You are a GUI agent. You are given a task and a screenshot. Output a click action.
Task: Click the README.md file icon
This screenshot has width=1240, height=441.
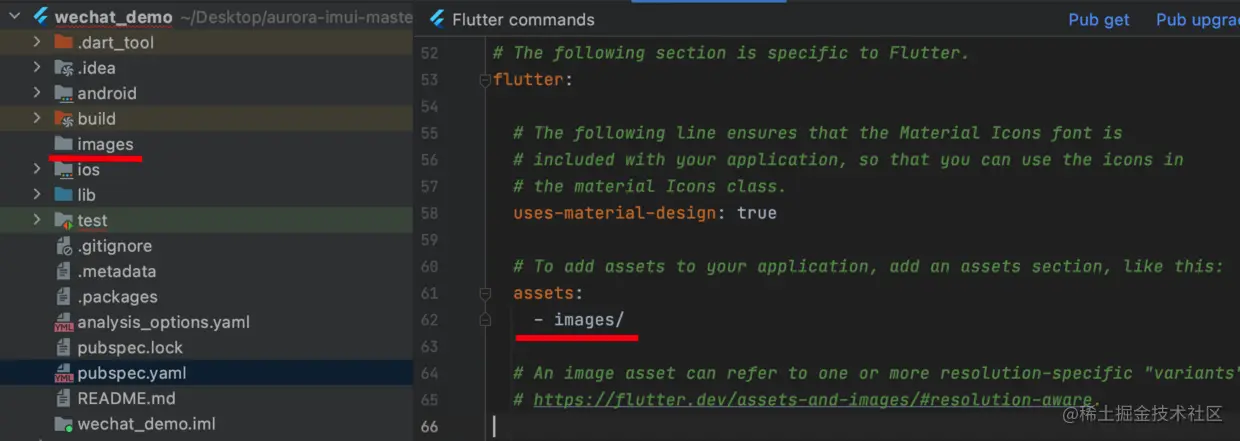(64, 399)
